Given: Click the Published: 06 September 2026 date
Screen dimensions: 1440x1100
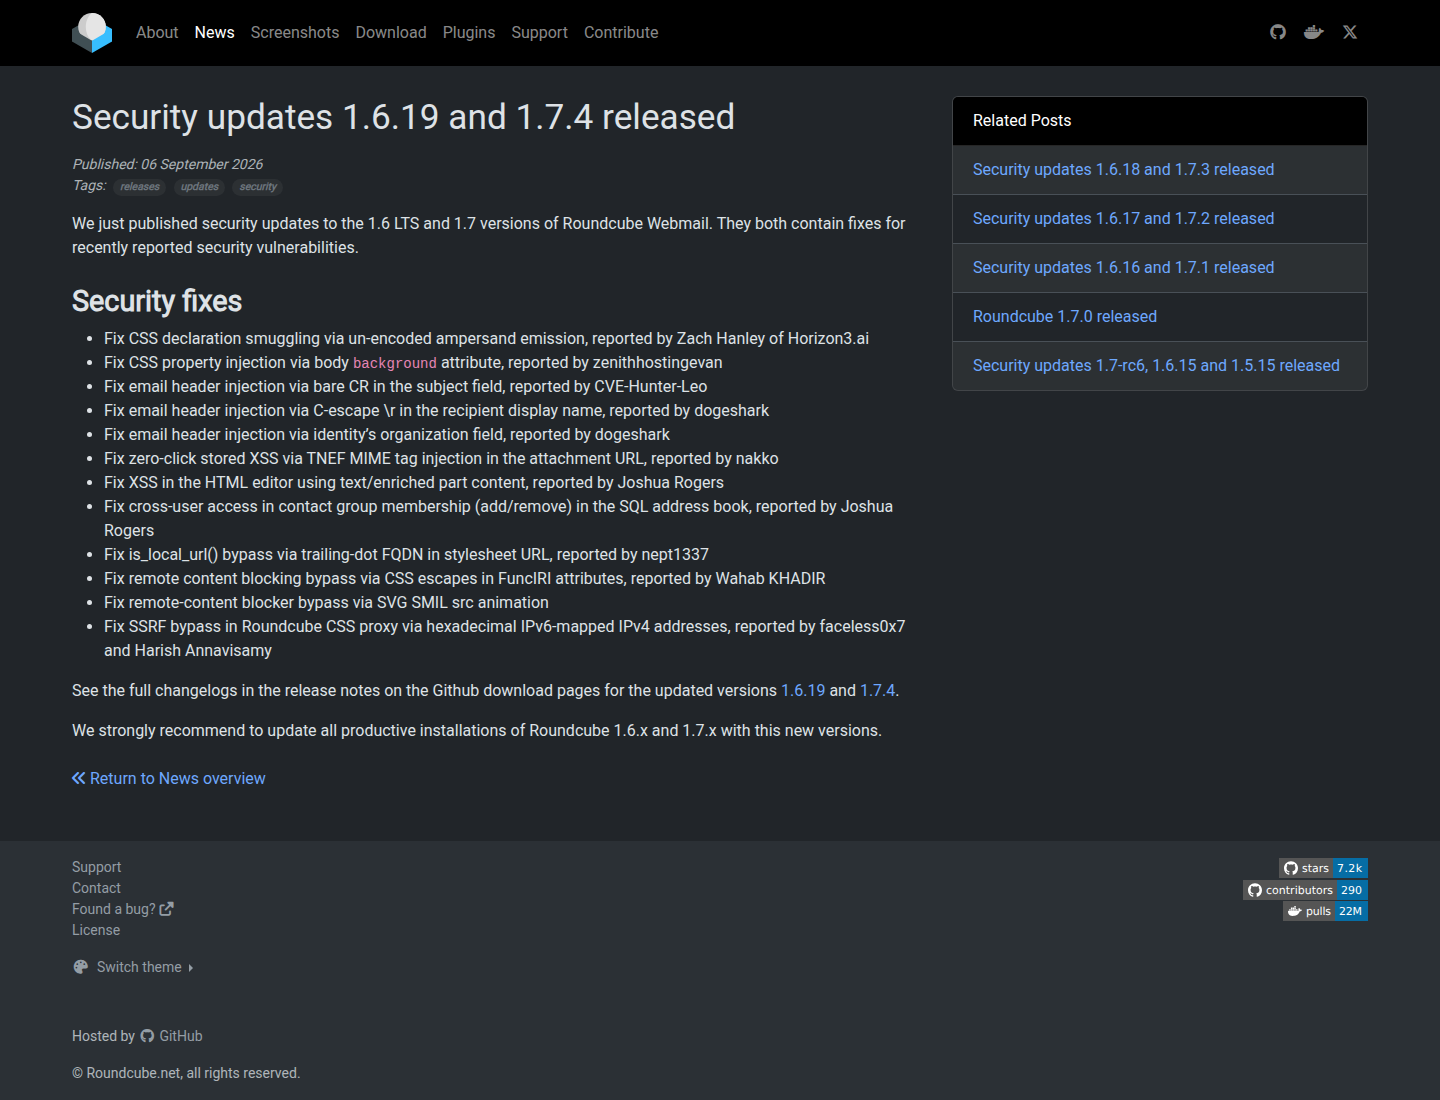Looking at the screenshot, I should [x=168, y=164].
